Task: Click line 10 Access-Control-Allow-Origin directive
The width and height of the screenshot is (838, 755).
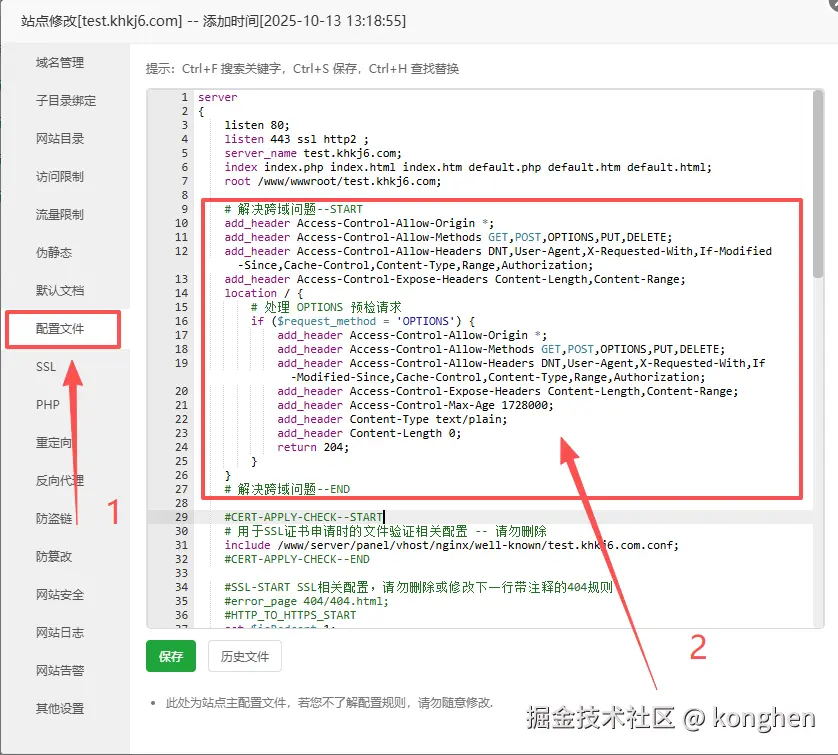Action: coord(359,223)
